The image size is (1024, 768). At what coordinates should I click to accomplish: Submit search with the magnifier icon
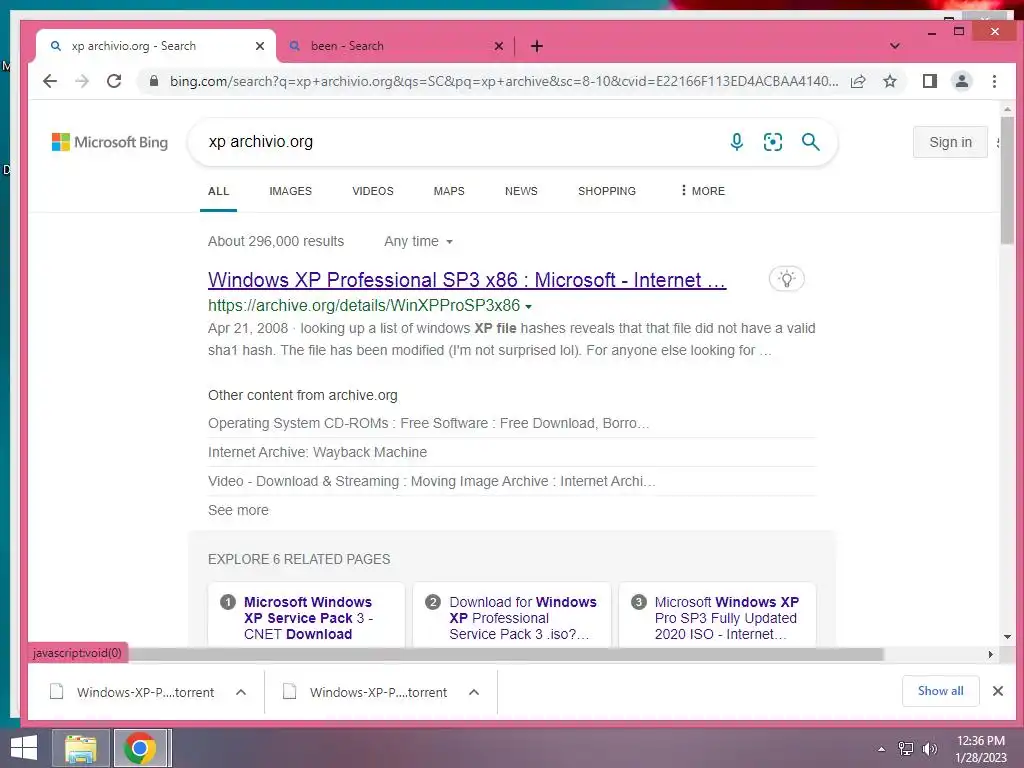(x=810, y=142)
